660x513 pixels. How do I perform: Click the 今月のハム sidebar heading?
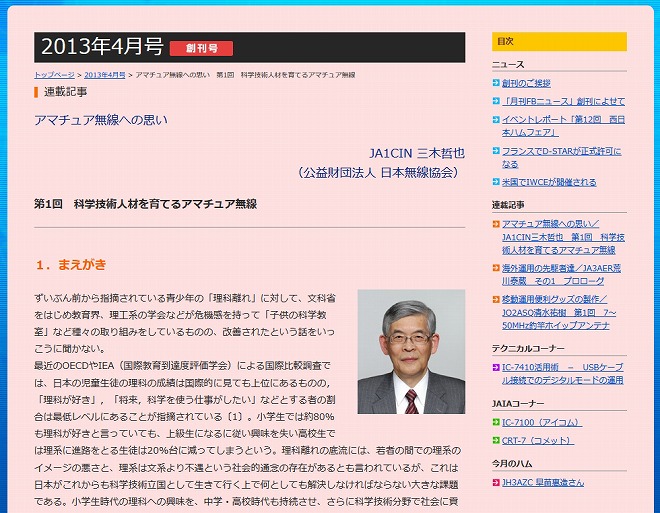click(x=512, y=464)
